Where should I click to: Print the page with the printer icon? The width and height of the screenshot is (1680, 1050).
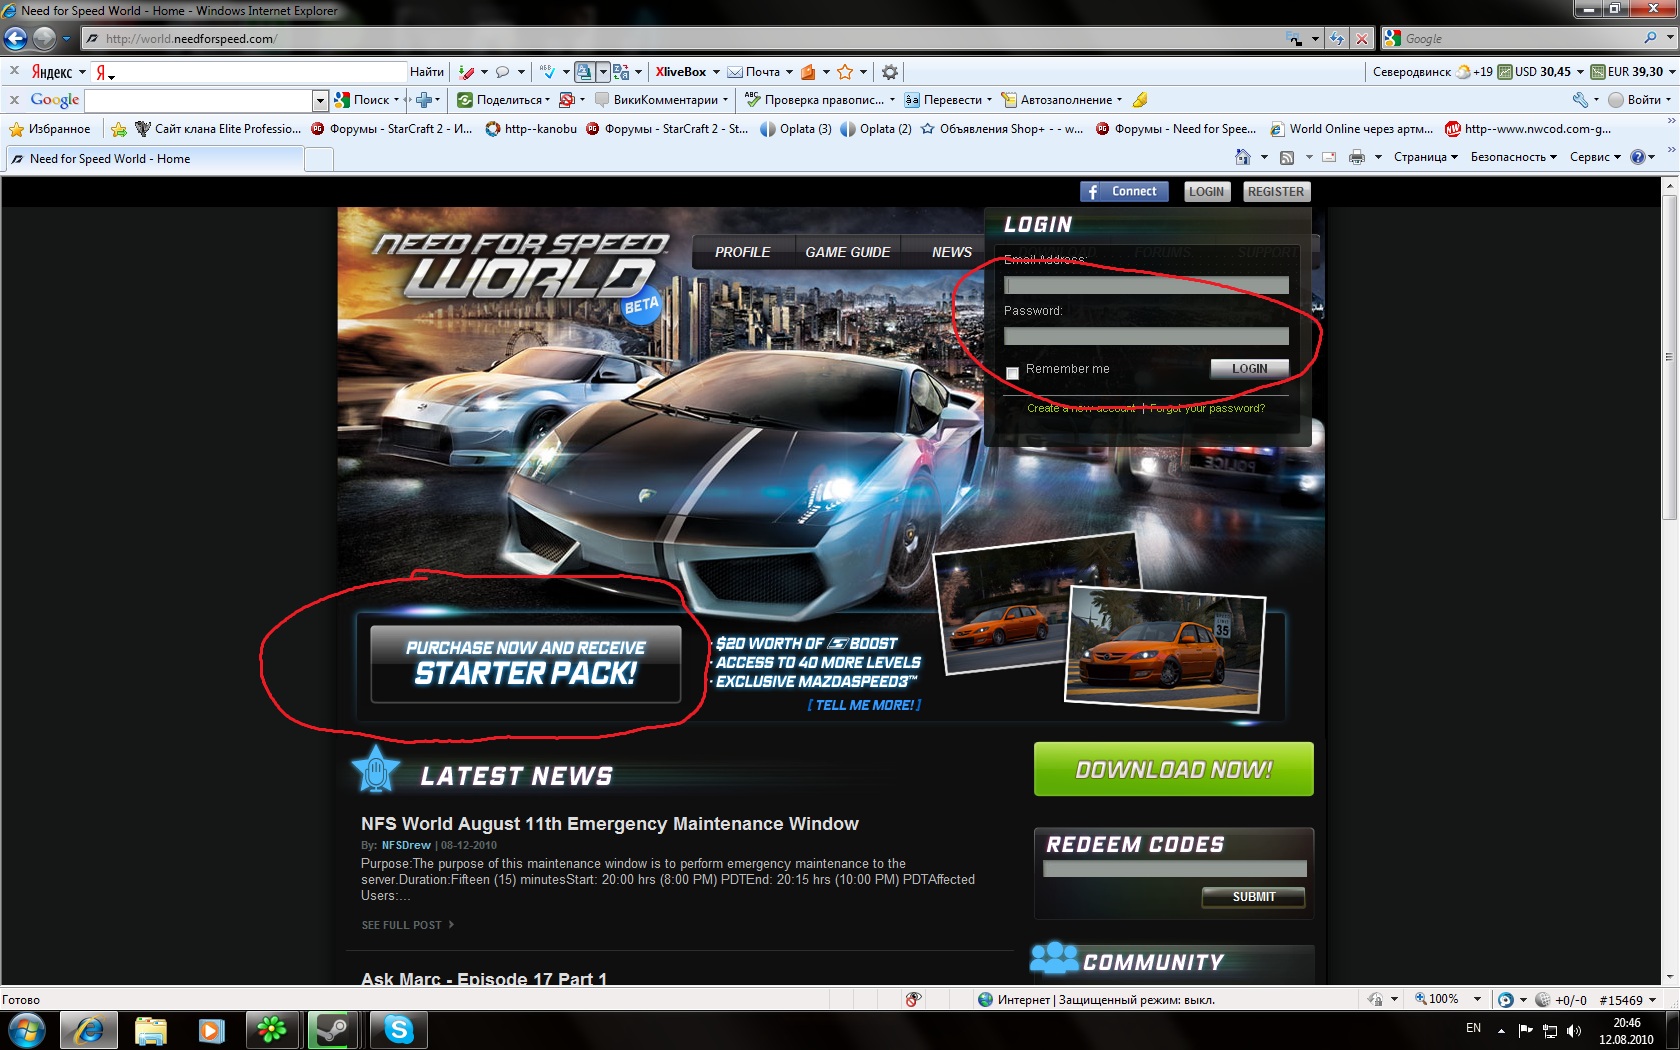pos(1357,157)
